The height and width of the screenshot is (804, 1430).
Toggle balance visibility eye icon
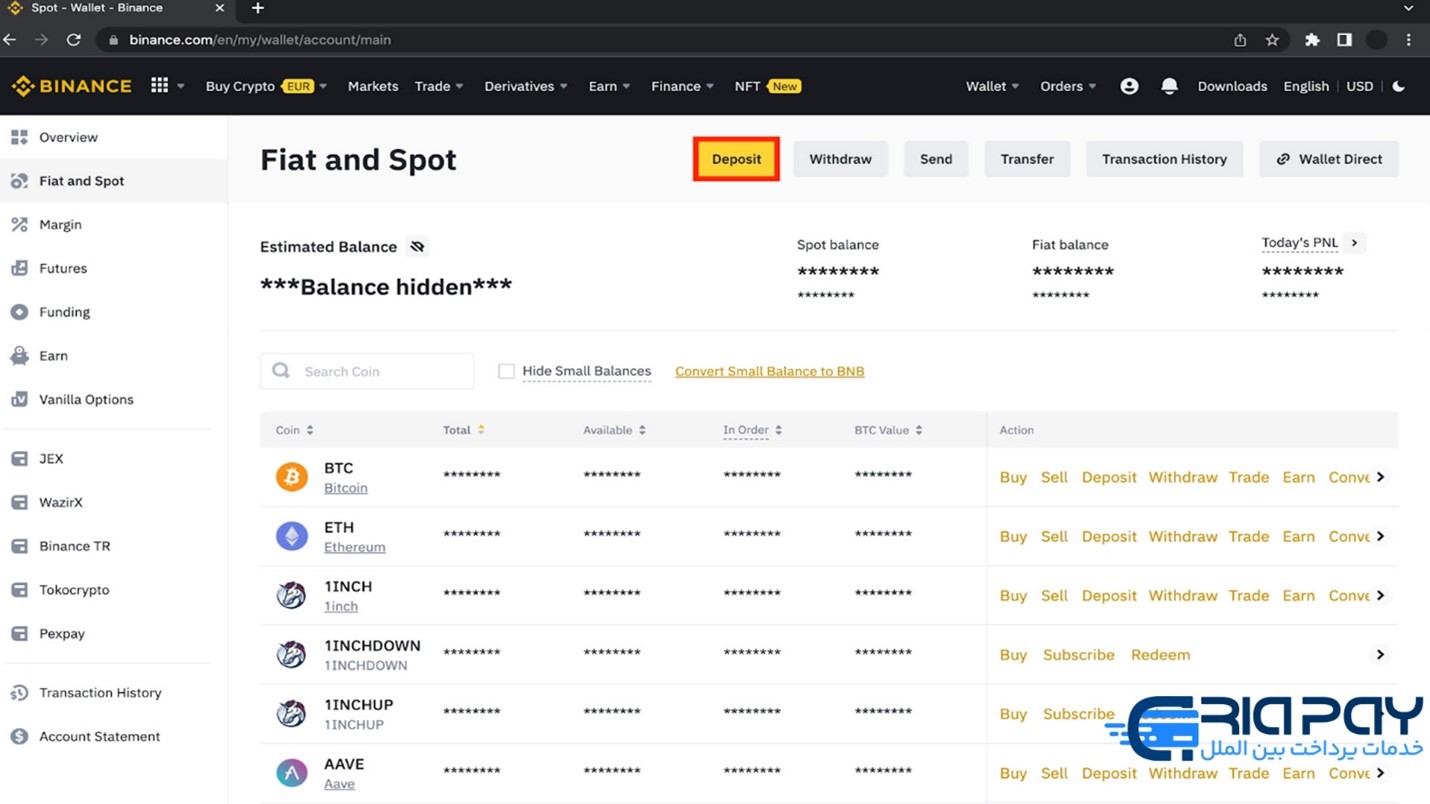pos(417,246)
